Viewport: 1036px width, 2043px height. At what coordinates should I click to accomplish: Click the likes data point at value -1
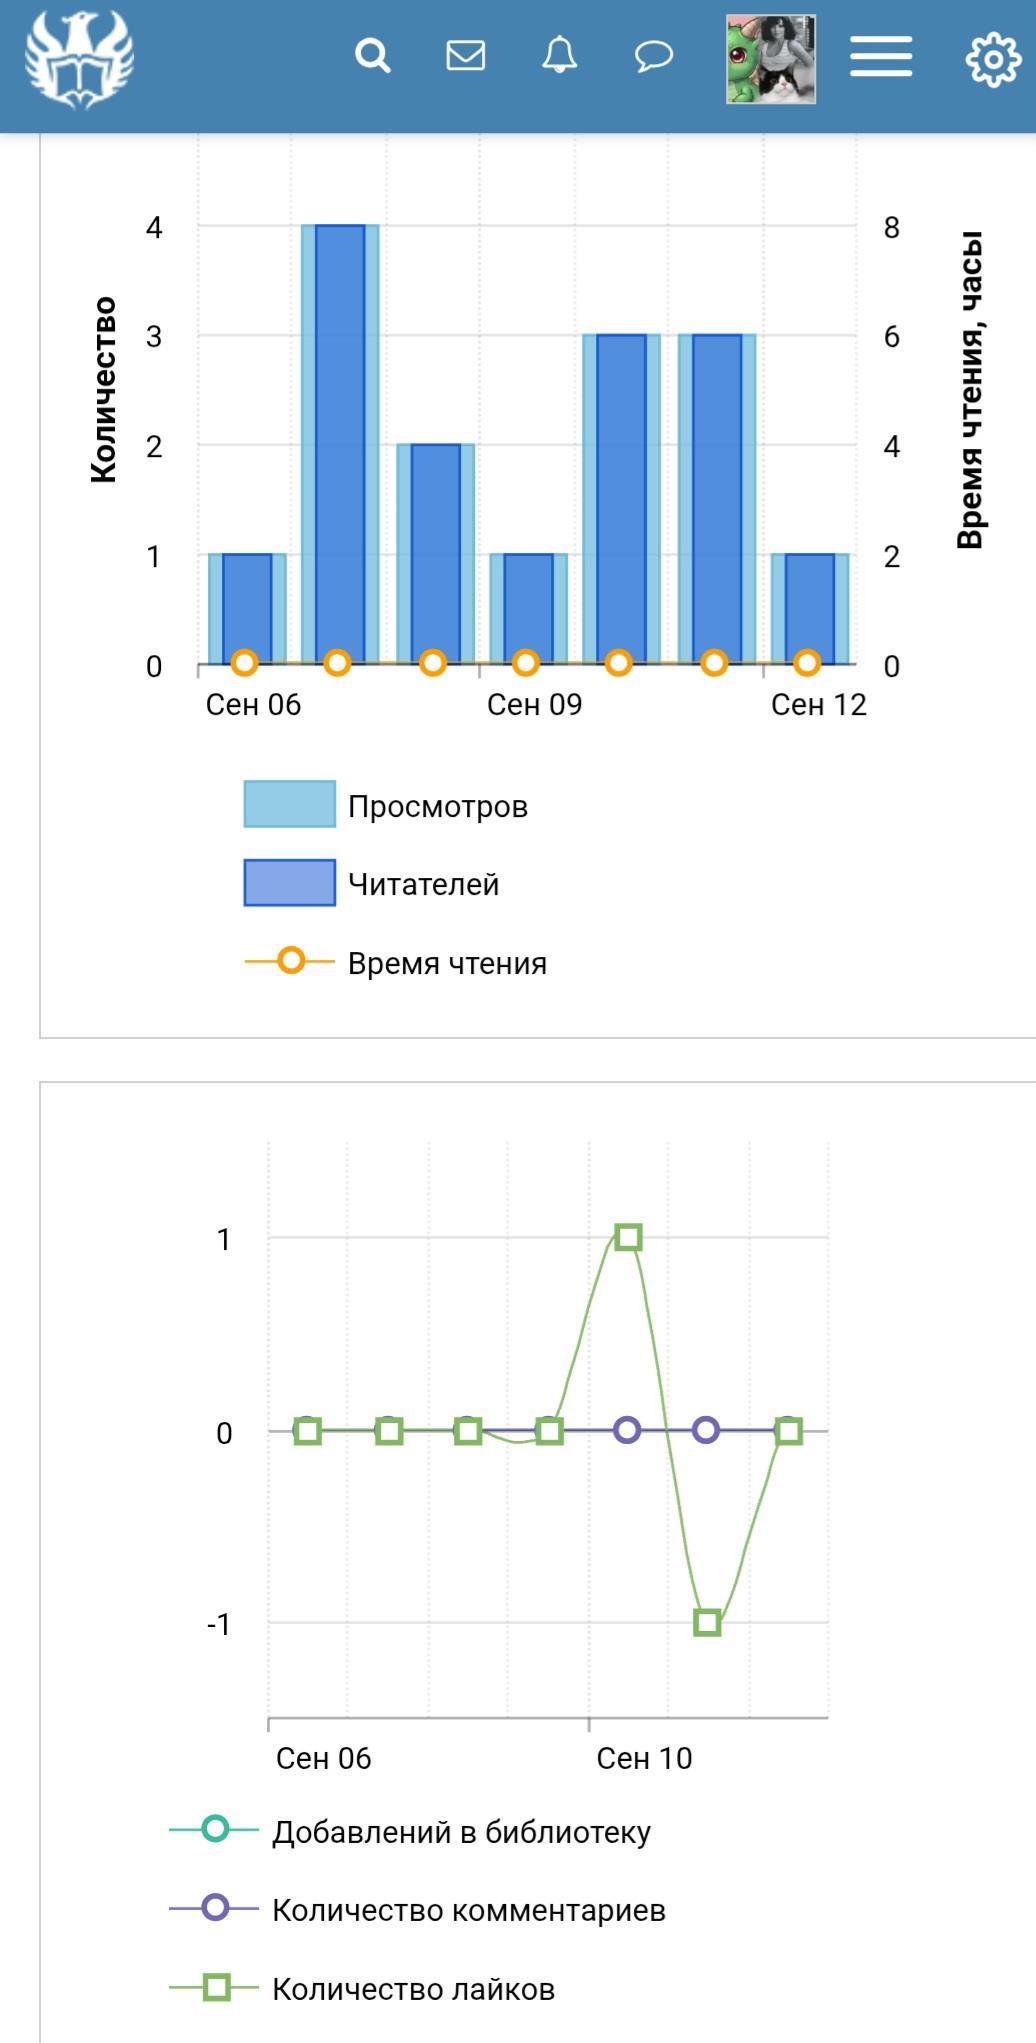[x=707, y=1622]
